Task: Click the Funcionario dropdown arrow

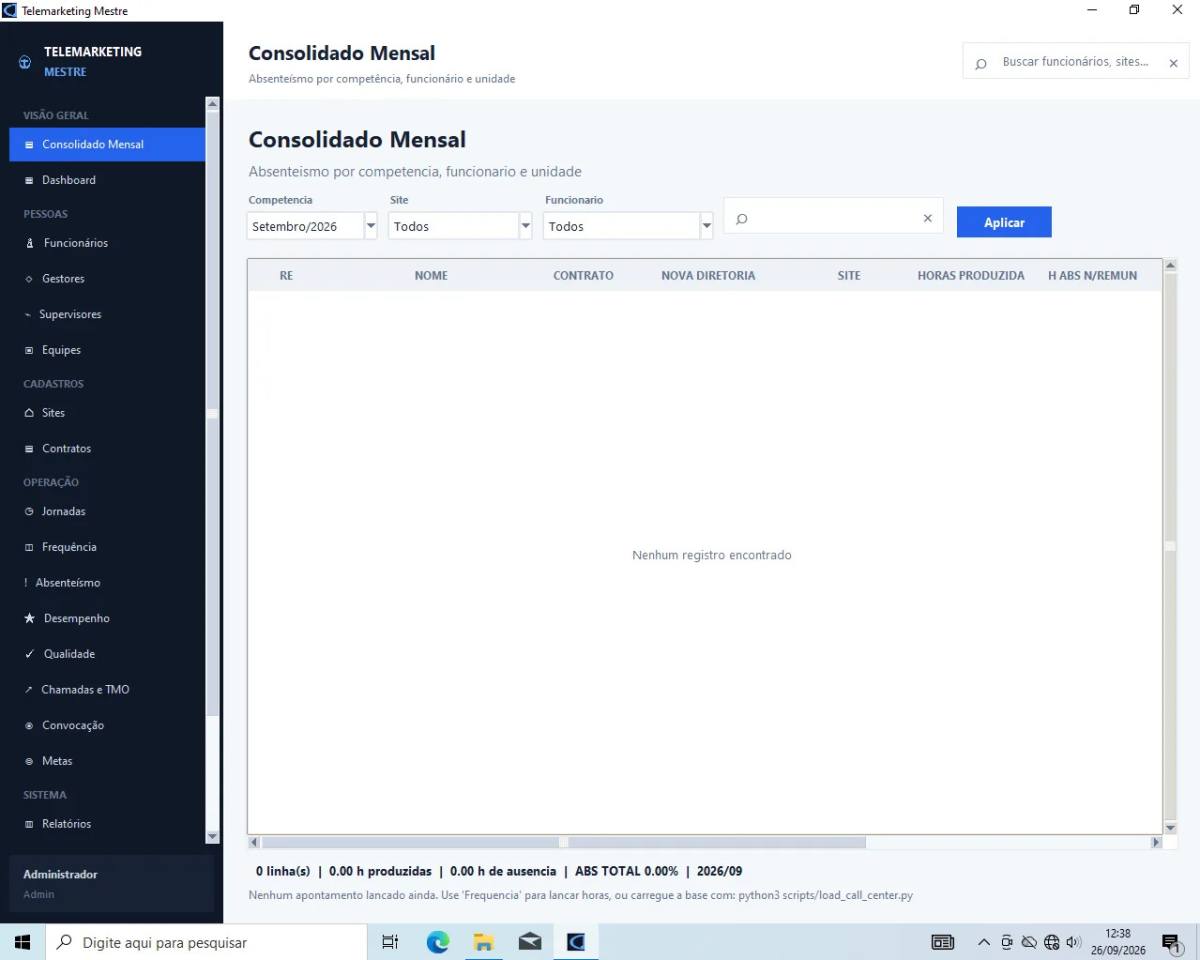Action: point(707,226)
